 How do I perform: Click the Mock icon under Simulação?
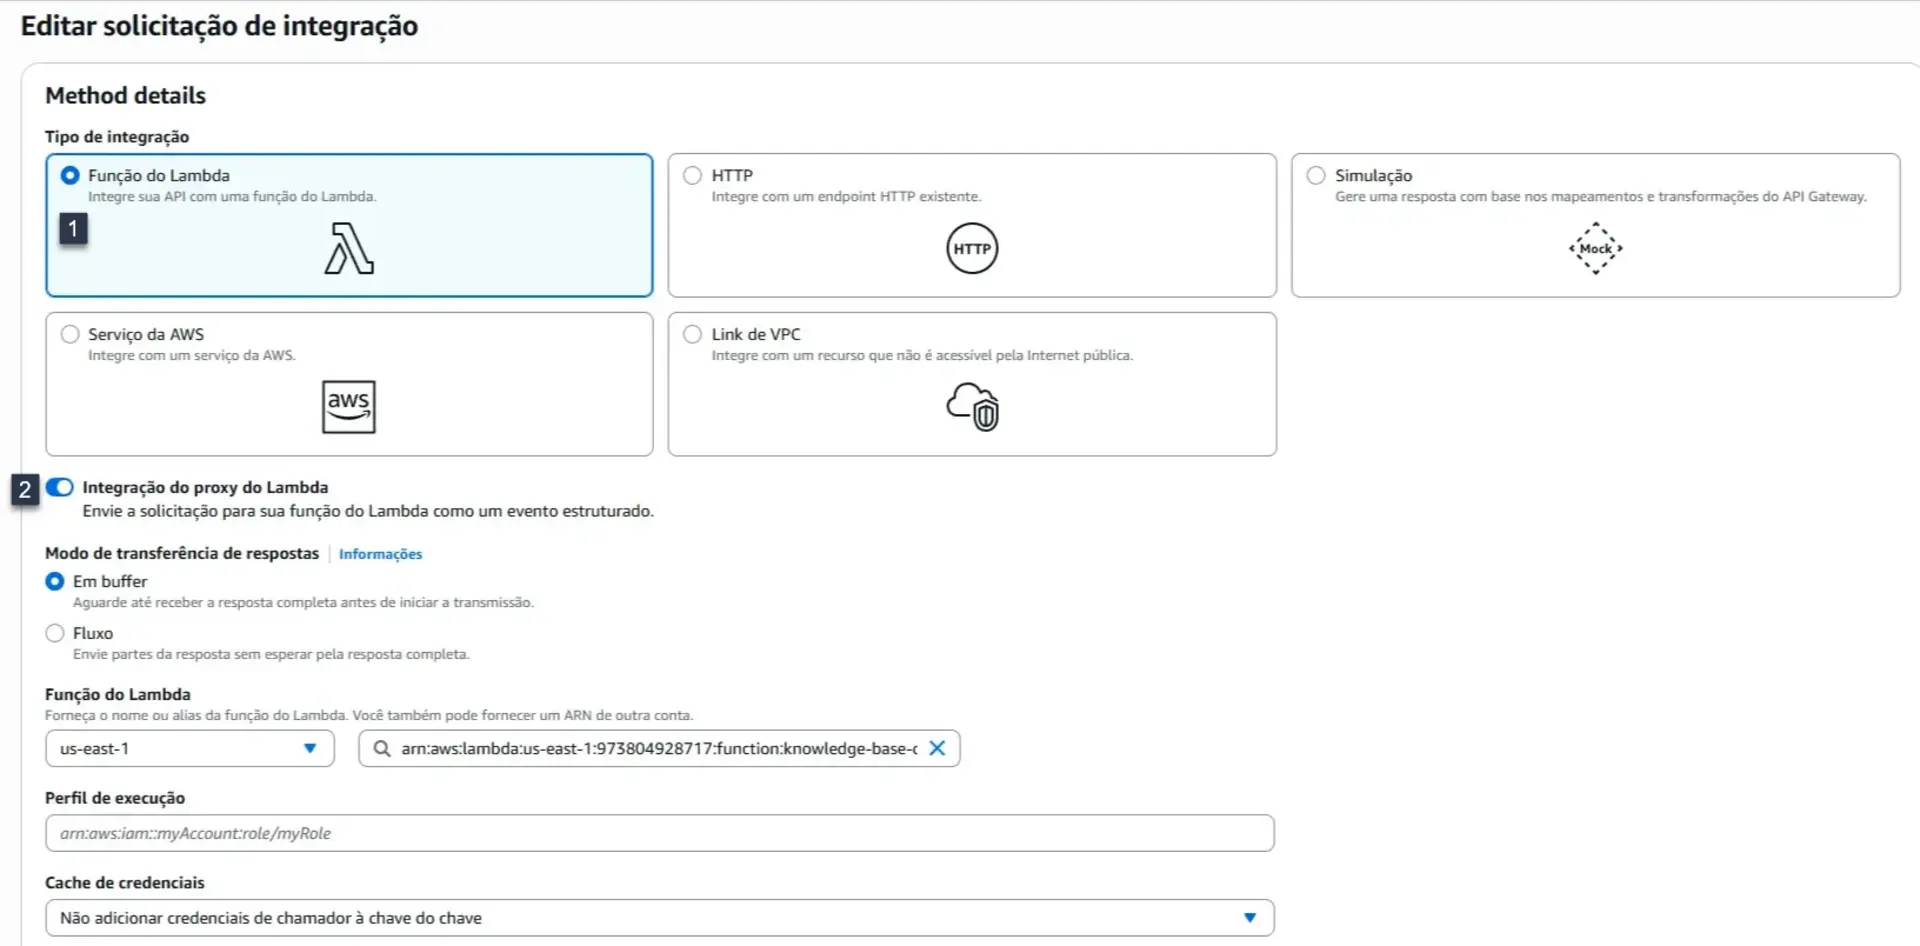(x=1595, y=248)
